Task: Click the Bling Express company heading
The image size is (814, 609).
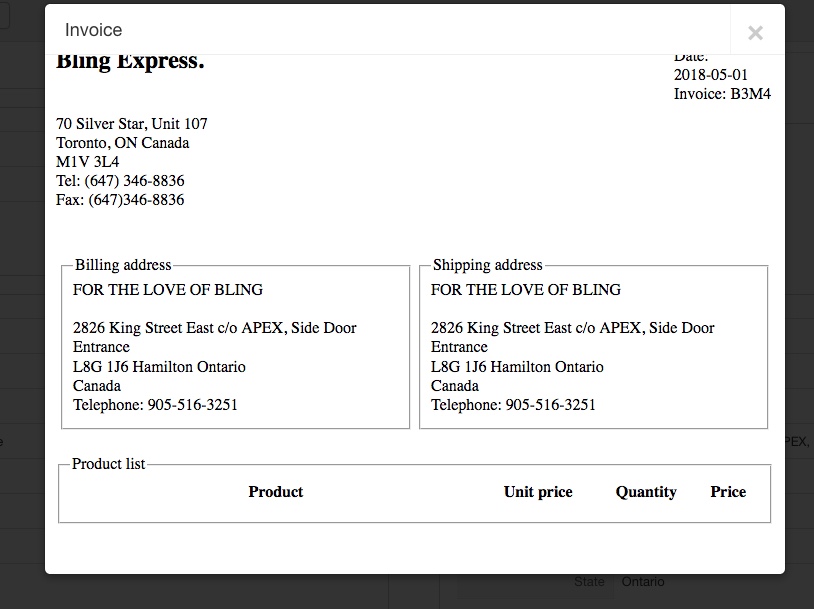Action: [x=130, y=62]
